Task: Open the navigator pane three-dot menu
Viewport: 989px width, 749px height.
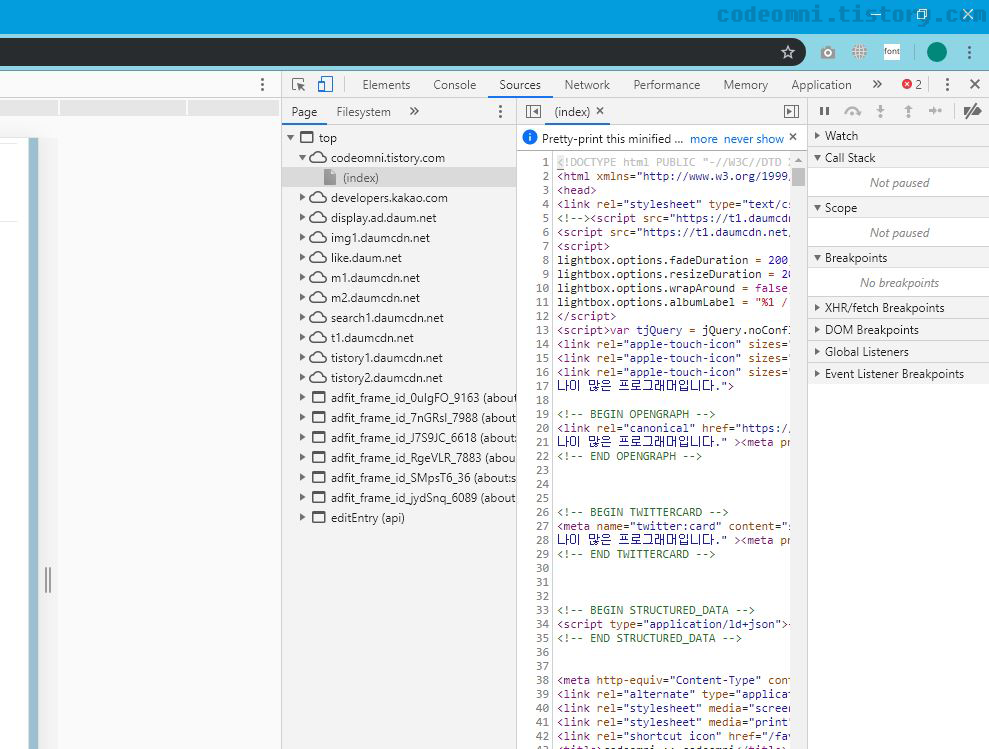Action: coord(500,112)
